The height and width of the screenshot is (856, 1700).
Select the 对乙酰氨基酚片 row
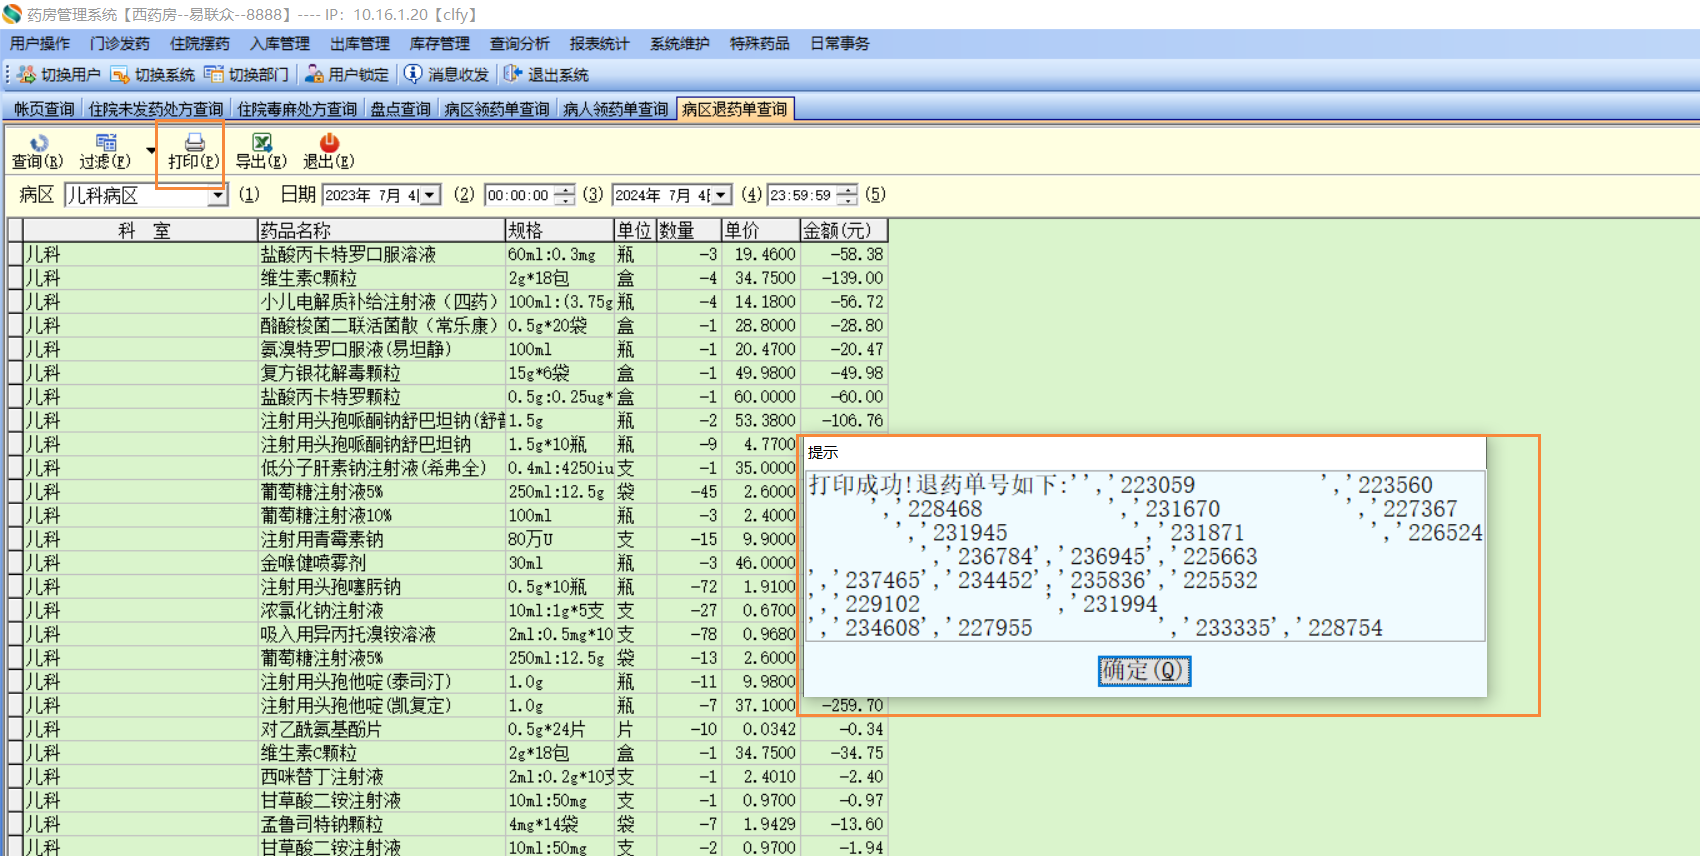click(x=448, y=730)
